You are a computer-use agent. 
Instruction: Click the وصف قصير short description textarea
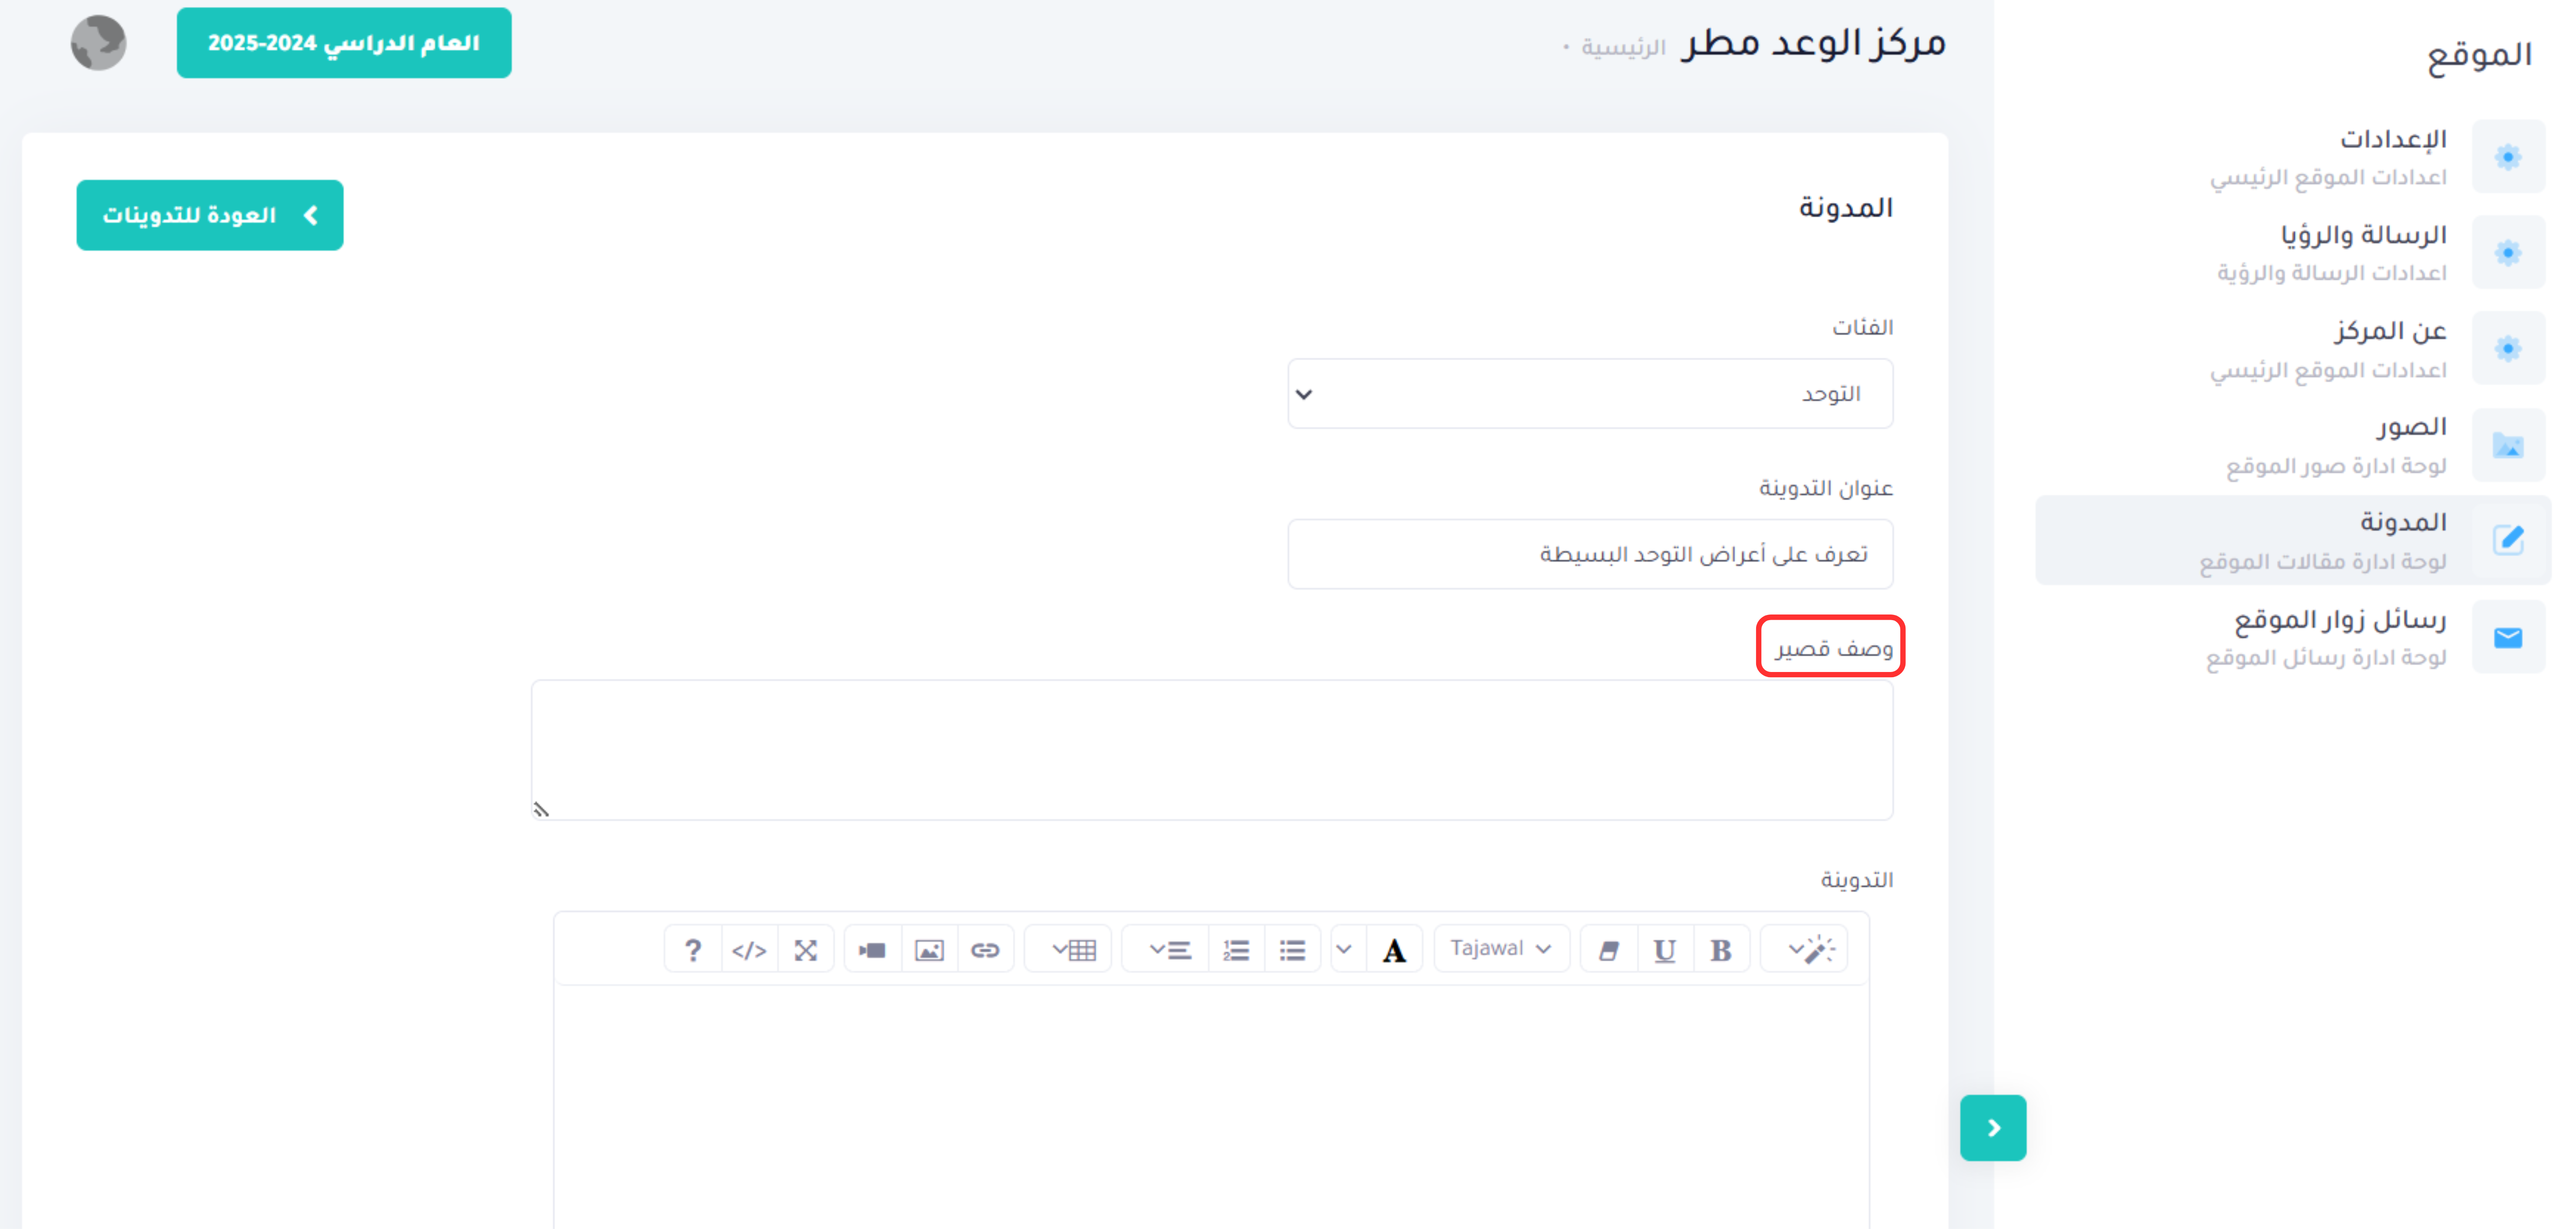(x=1212, y=750)
